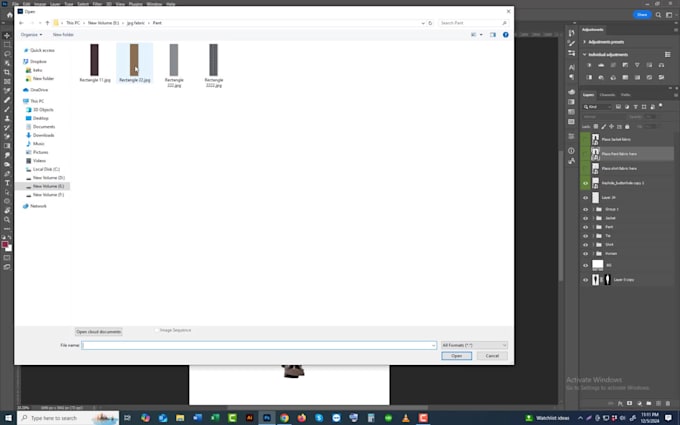680x425 pixels.
Task: Expand Adjustments presets section
Action: point(585,42)
